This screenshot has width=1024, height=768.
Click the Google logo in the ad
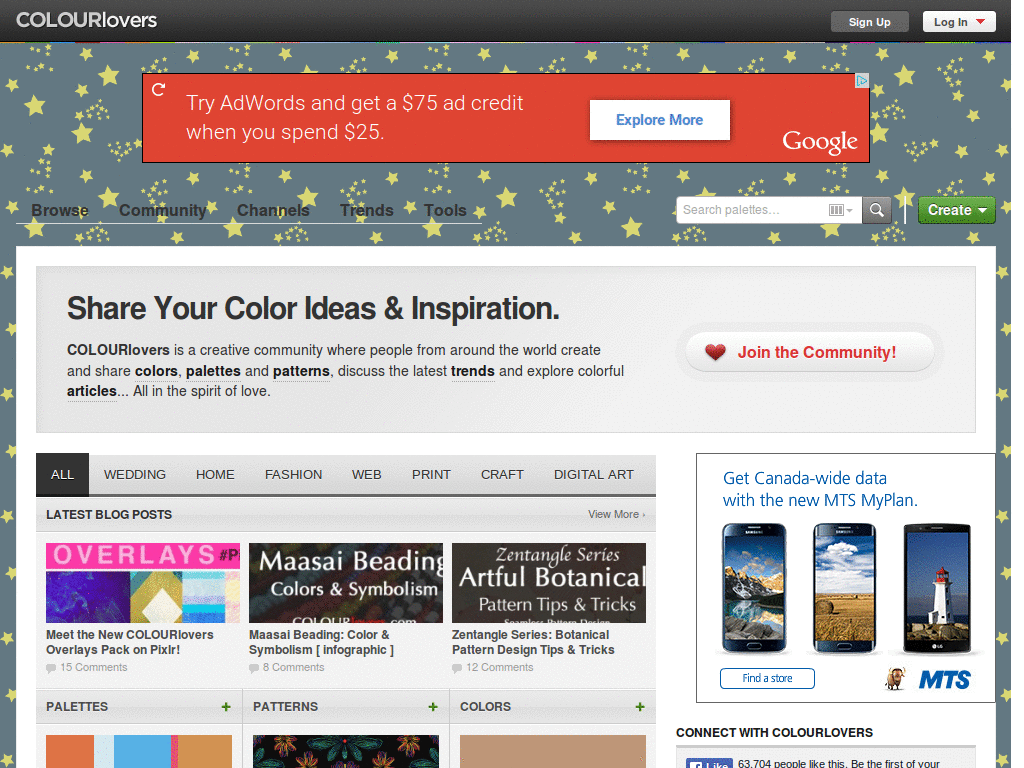[x=820, y=142]
